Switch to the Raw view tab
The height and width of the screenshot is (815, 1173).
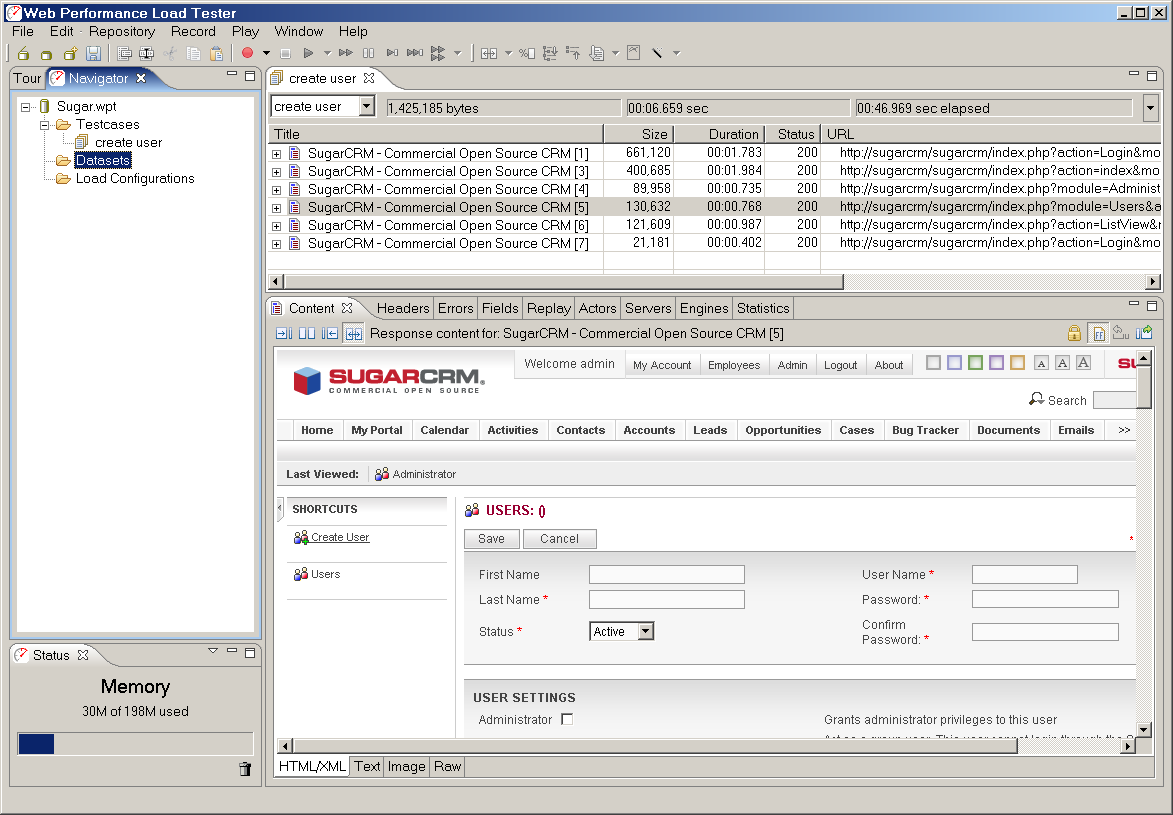pos(447,766)
